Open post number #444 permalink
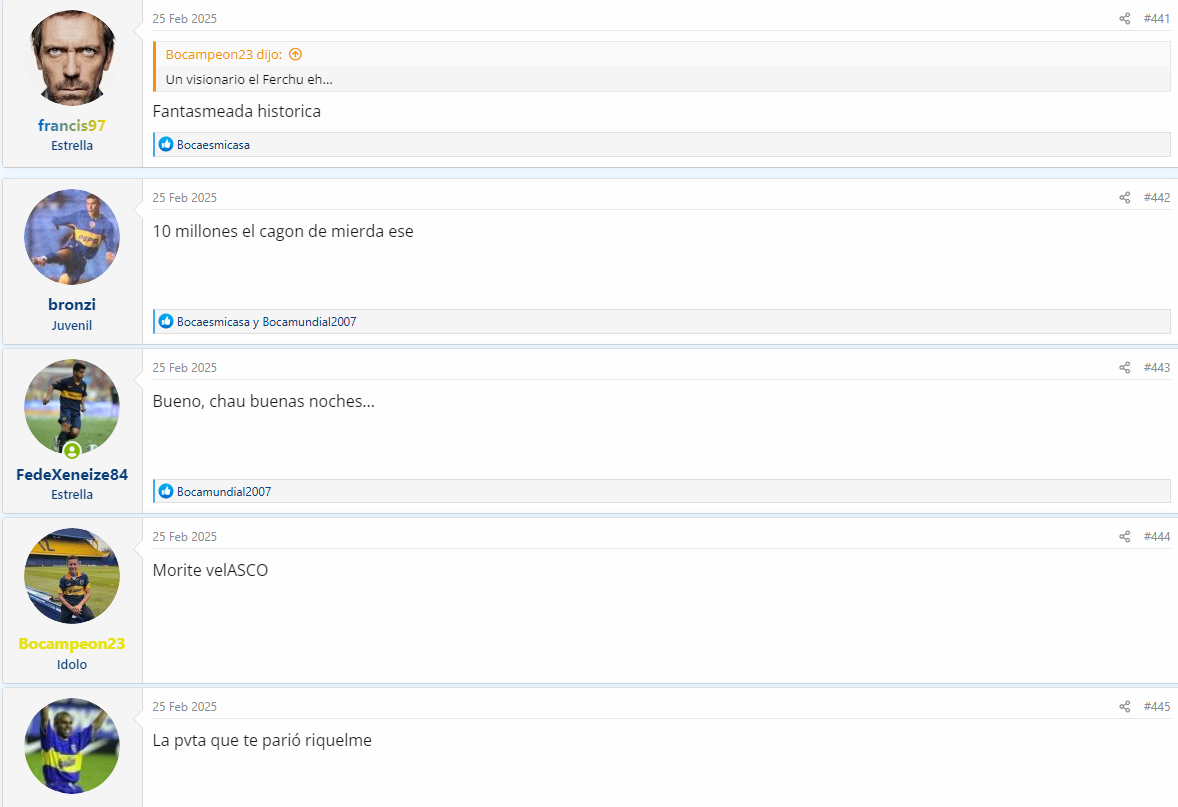 pos(1157,536)
